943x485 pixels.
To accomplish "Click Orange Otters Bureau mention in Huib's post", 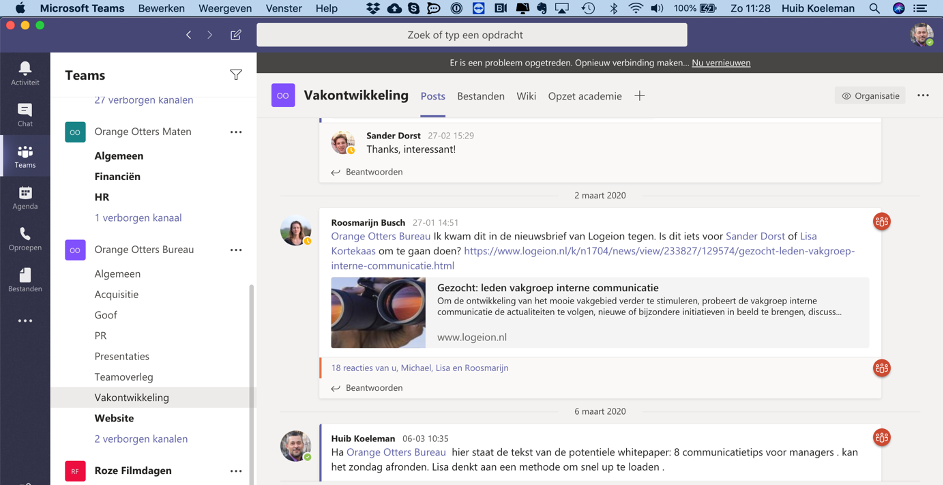I will tap(396, 452).
